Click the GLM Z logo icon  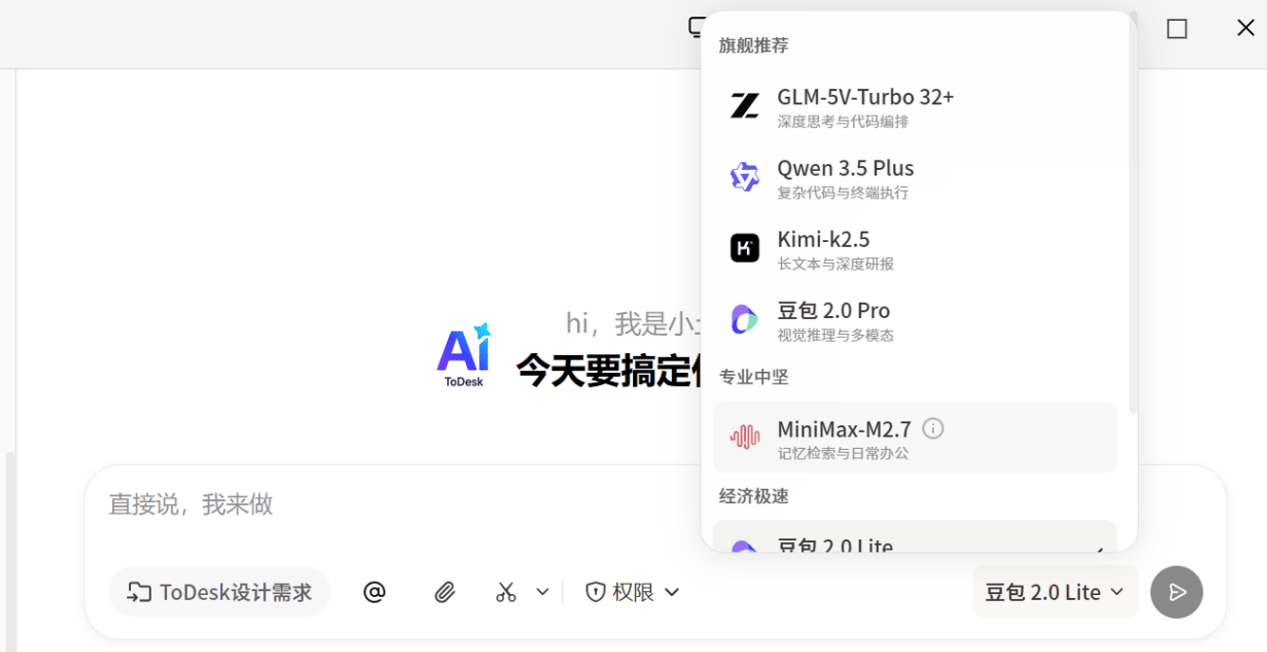[744, 106]
